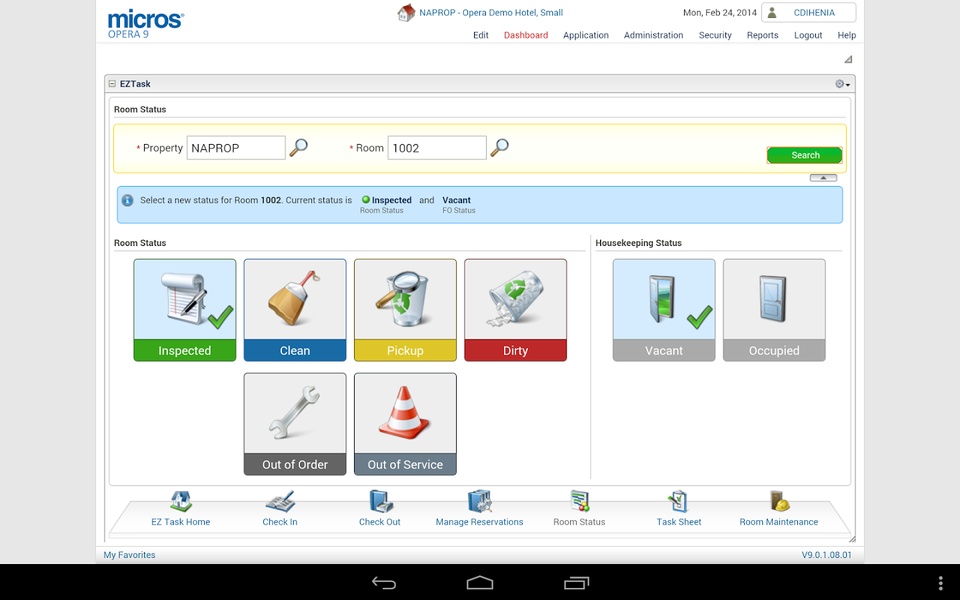Click the green Search button
The height and width of the screenshot is (600, 960).
804,155
